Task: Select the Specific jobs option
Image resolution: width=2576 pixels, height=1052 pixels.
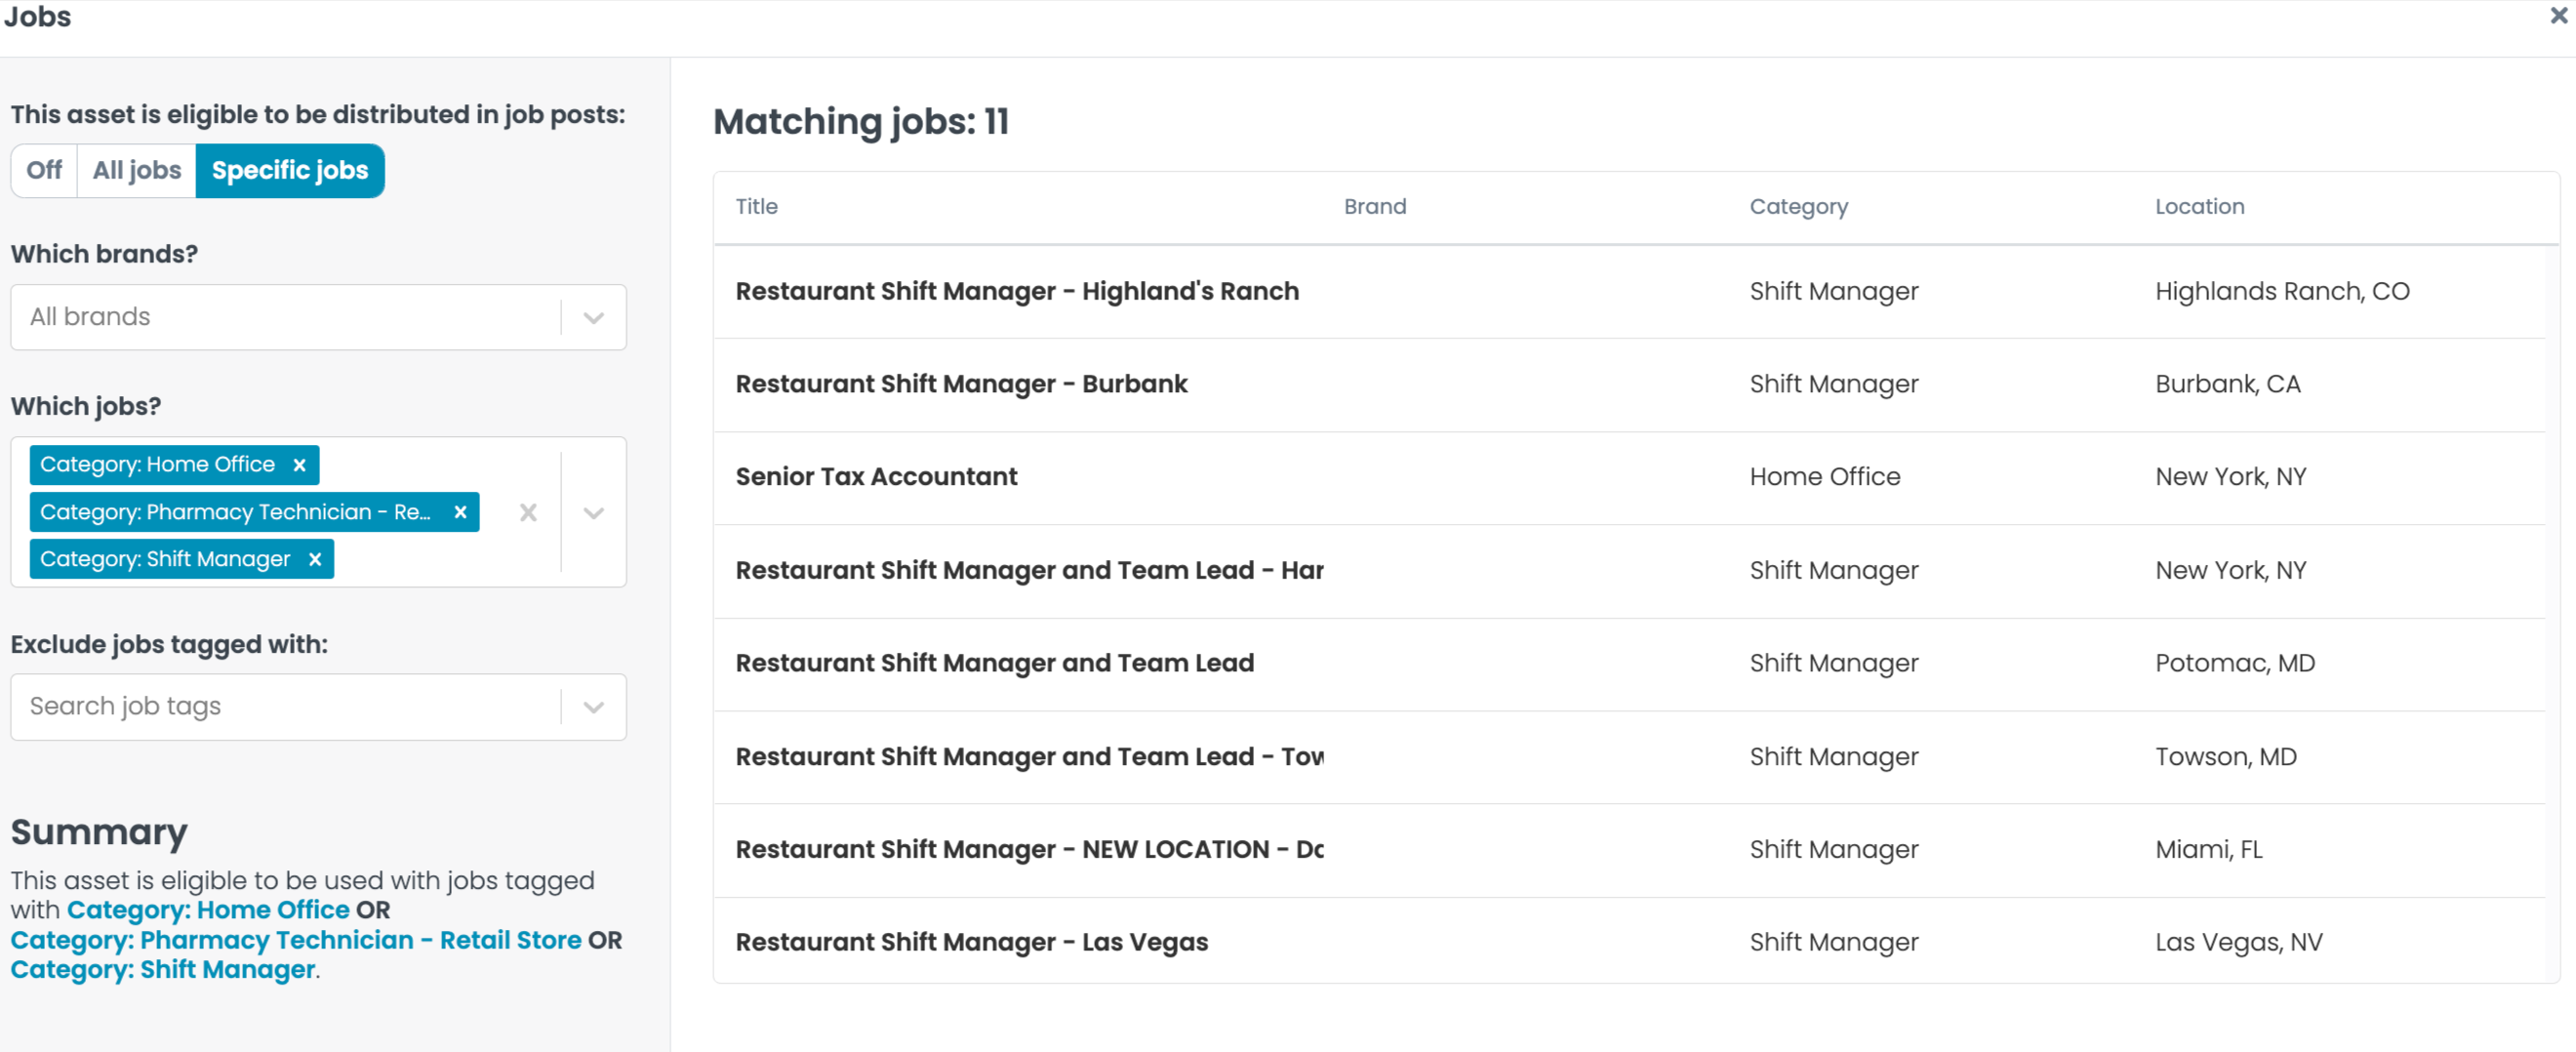Action: tap(290, 171)
